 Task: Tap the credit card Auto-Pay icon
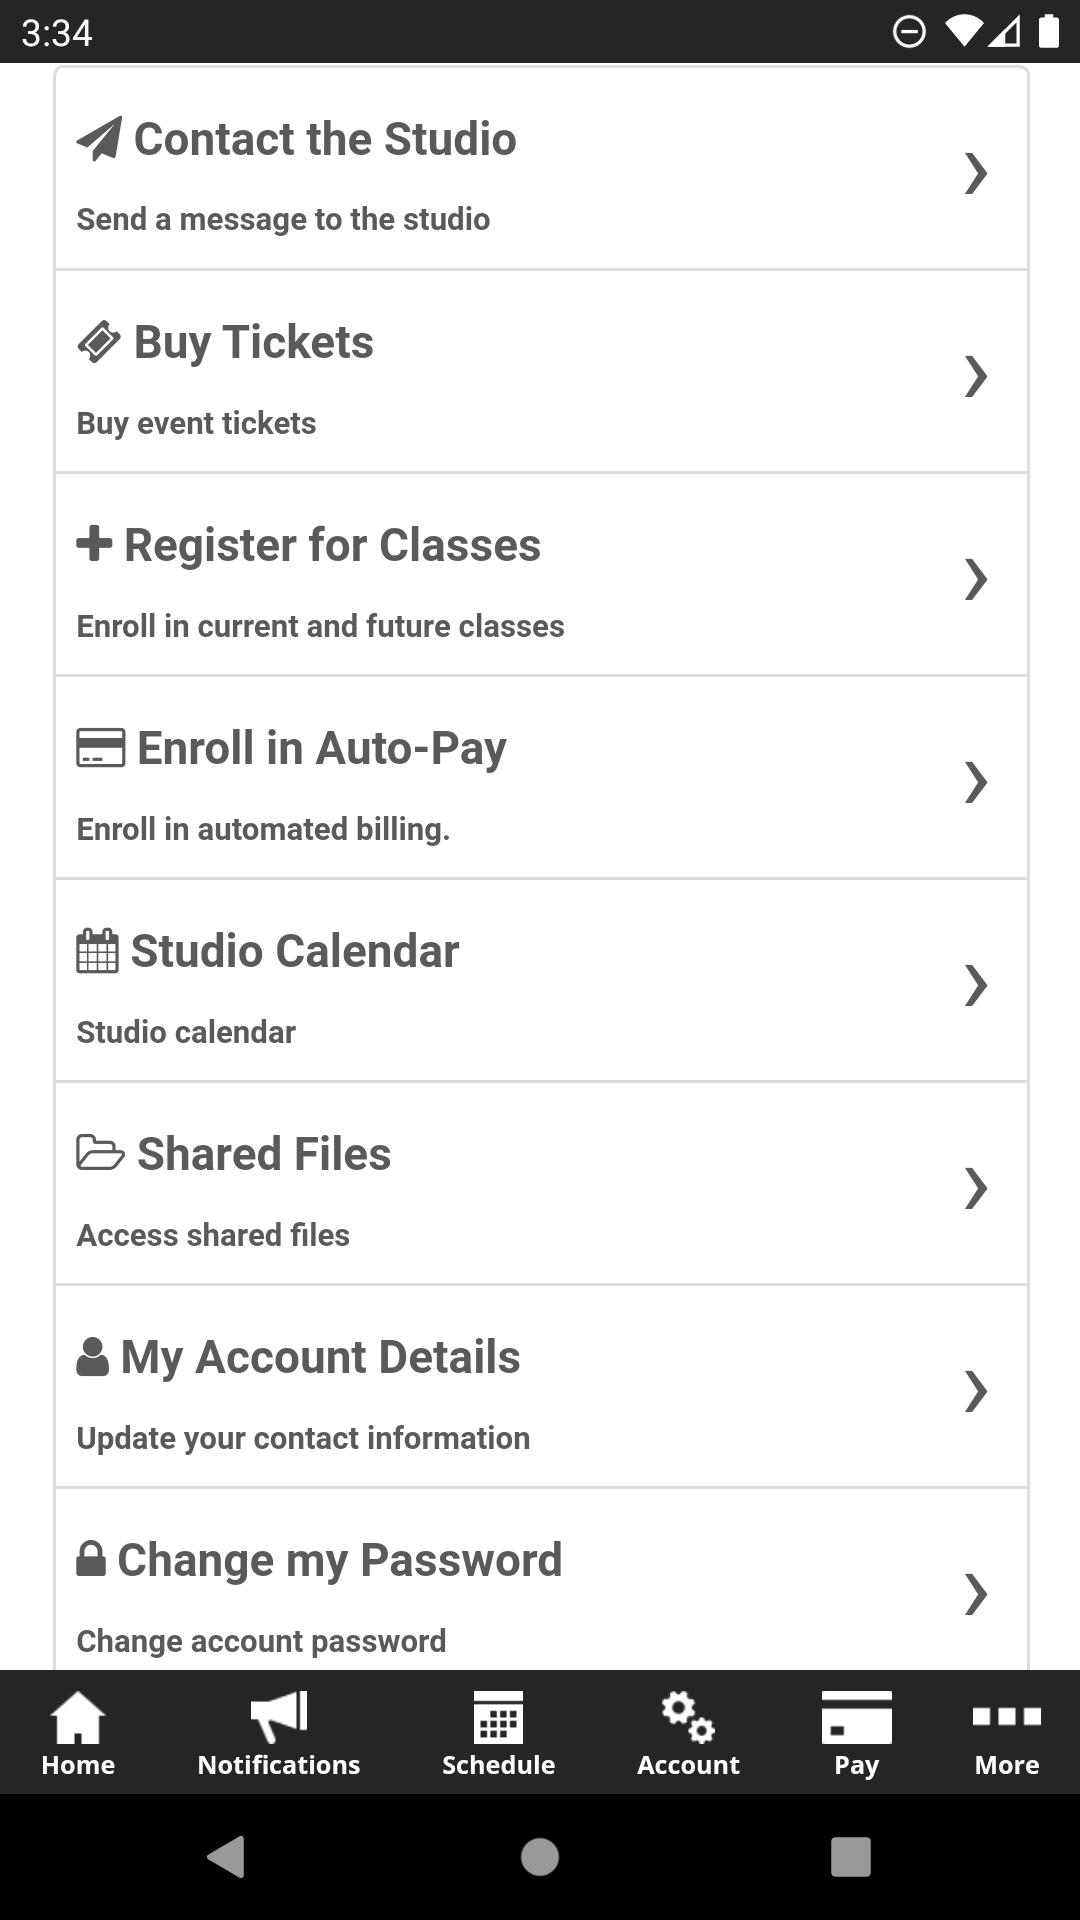click(101, 748)
